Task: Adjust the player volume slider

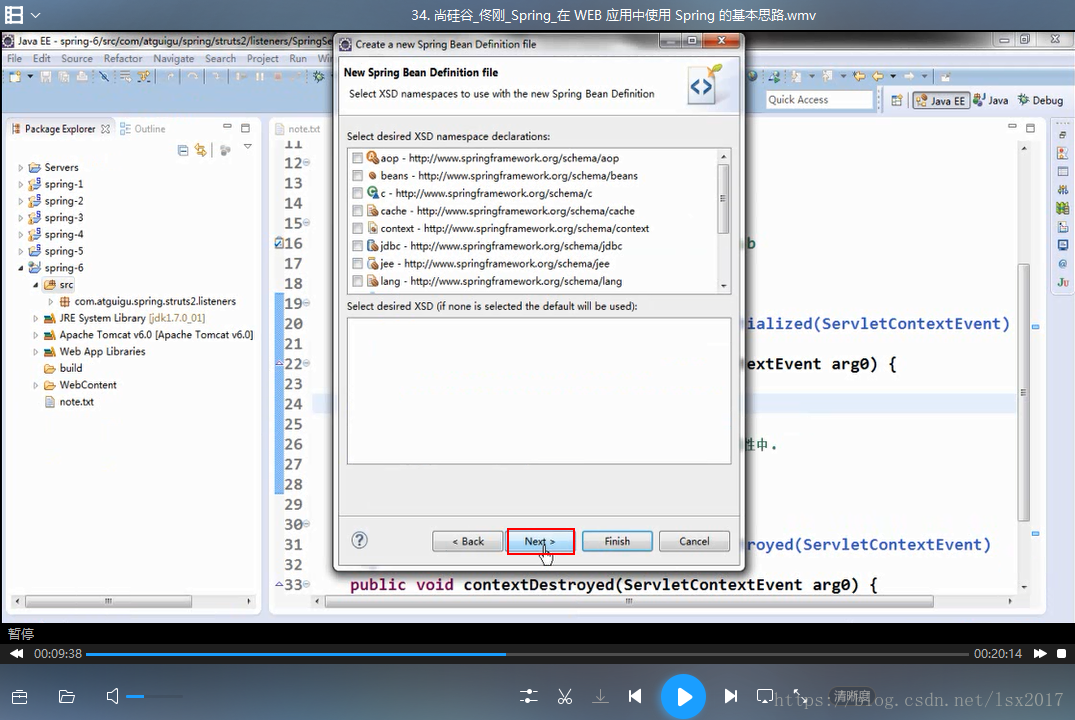Action: [154, 697]
